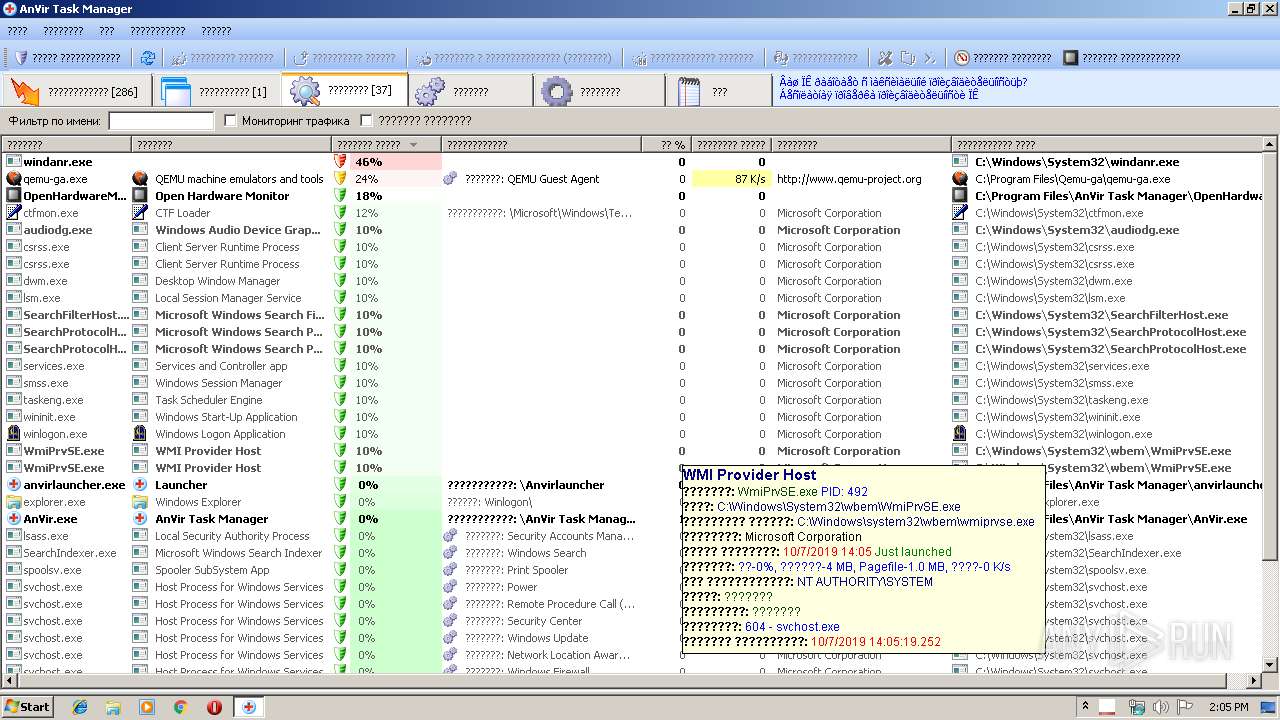Show hidden system tray icons
The image size is (1280, 720).
point(1085,707)
